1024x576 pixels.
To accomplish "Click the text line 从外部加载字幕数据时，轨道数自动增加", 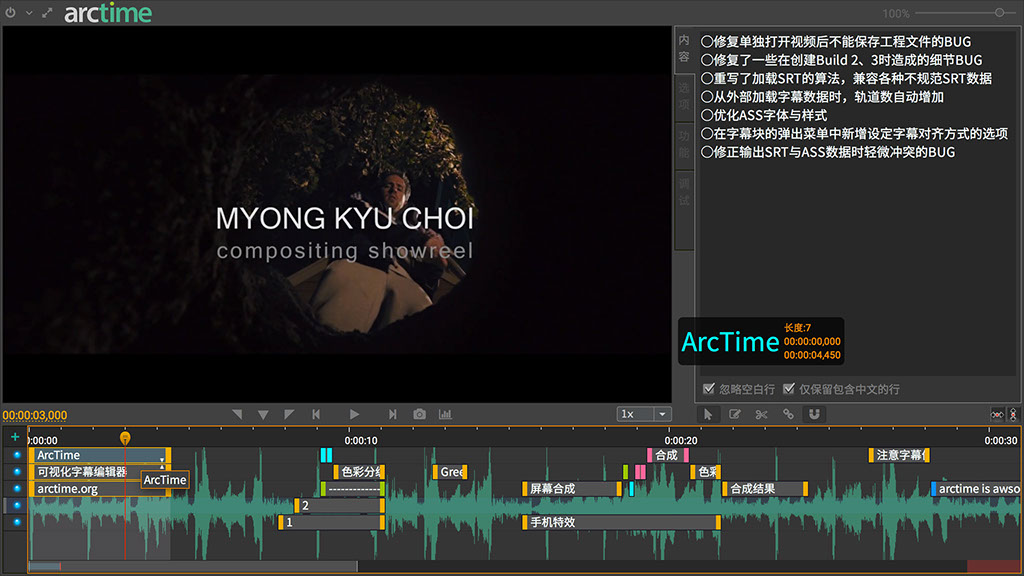I will [x=822, y=97].
